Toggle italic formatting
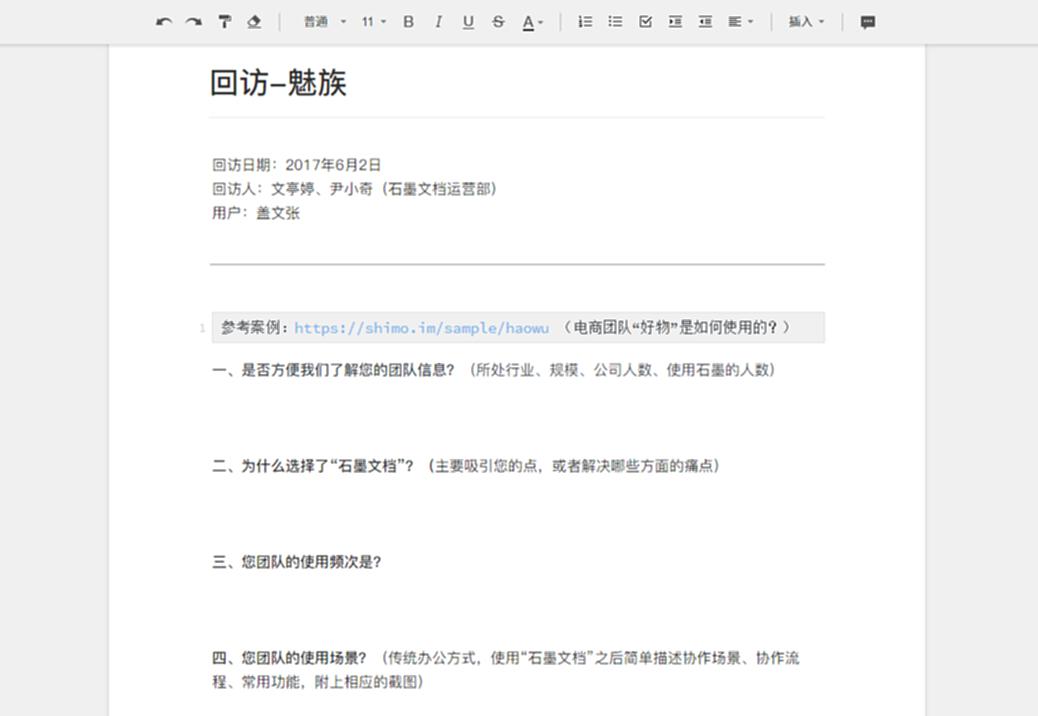Viewport: 1038px width, 716px height. point(438,22)
